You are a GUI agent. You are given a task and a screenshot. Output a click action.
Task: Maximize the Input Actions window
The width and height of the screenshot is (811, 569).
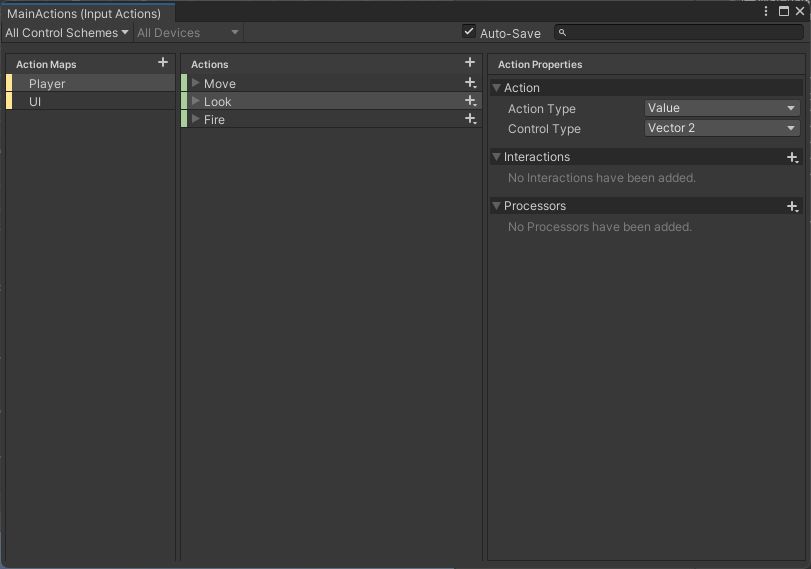784,11
